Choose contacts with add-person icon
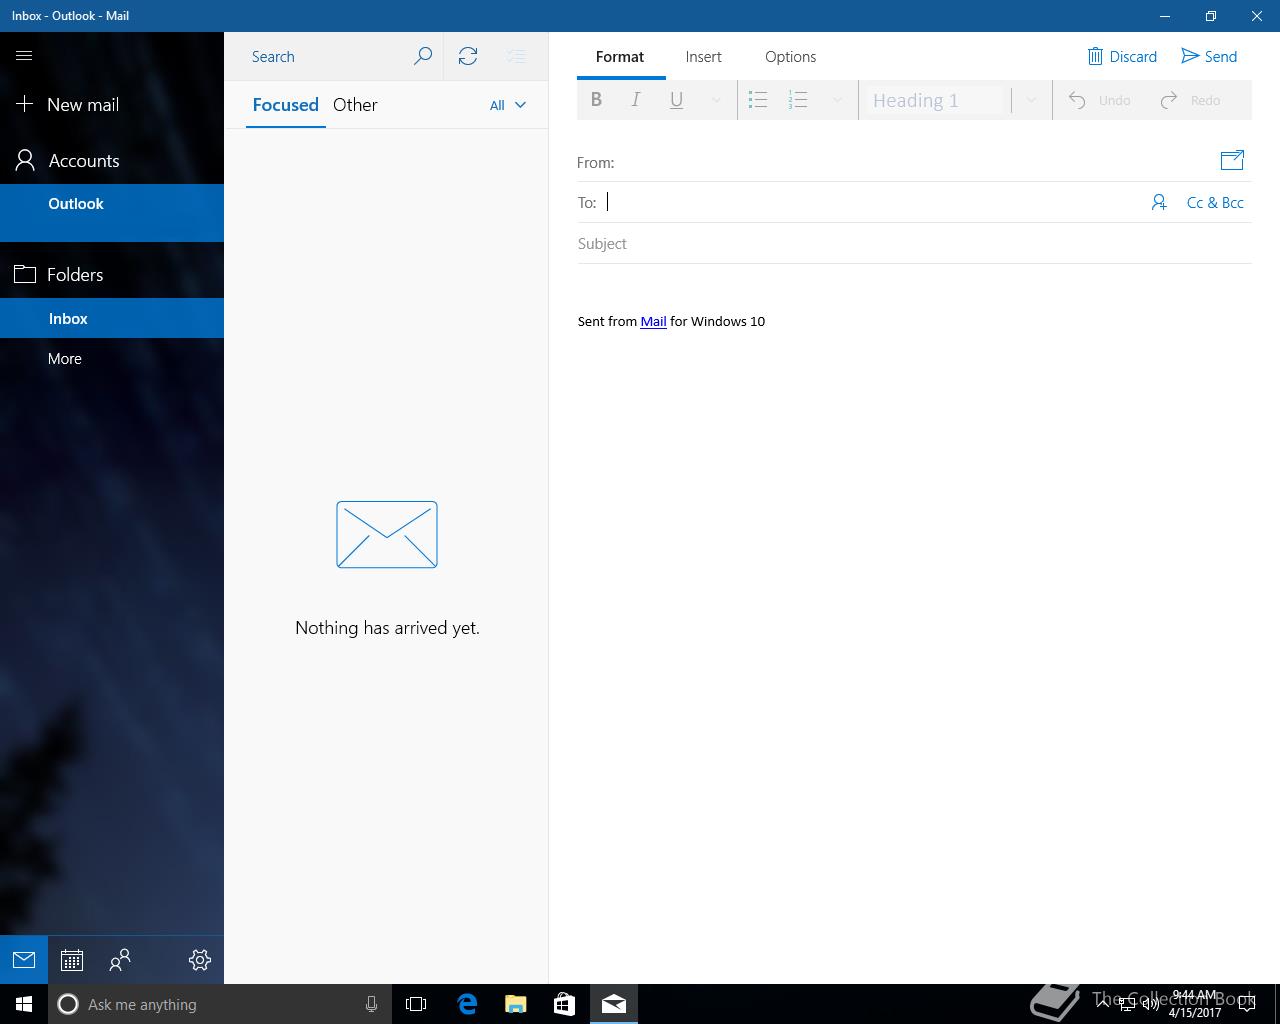 (1159, 203)
